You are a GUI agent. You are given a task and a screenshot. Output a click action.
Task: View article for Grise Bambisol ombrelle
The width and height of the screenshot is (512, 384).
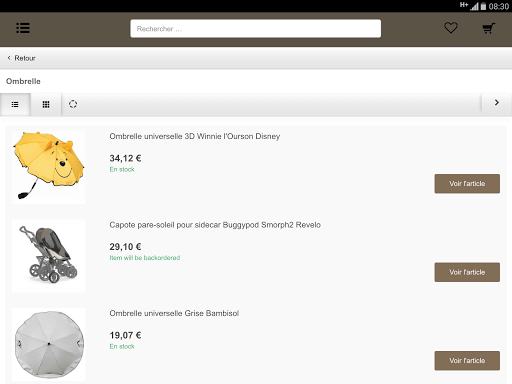click(x=467, y=361)
